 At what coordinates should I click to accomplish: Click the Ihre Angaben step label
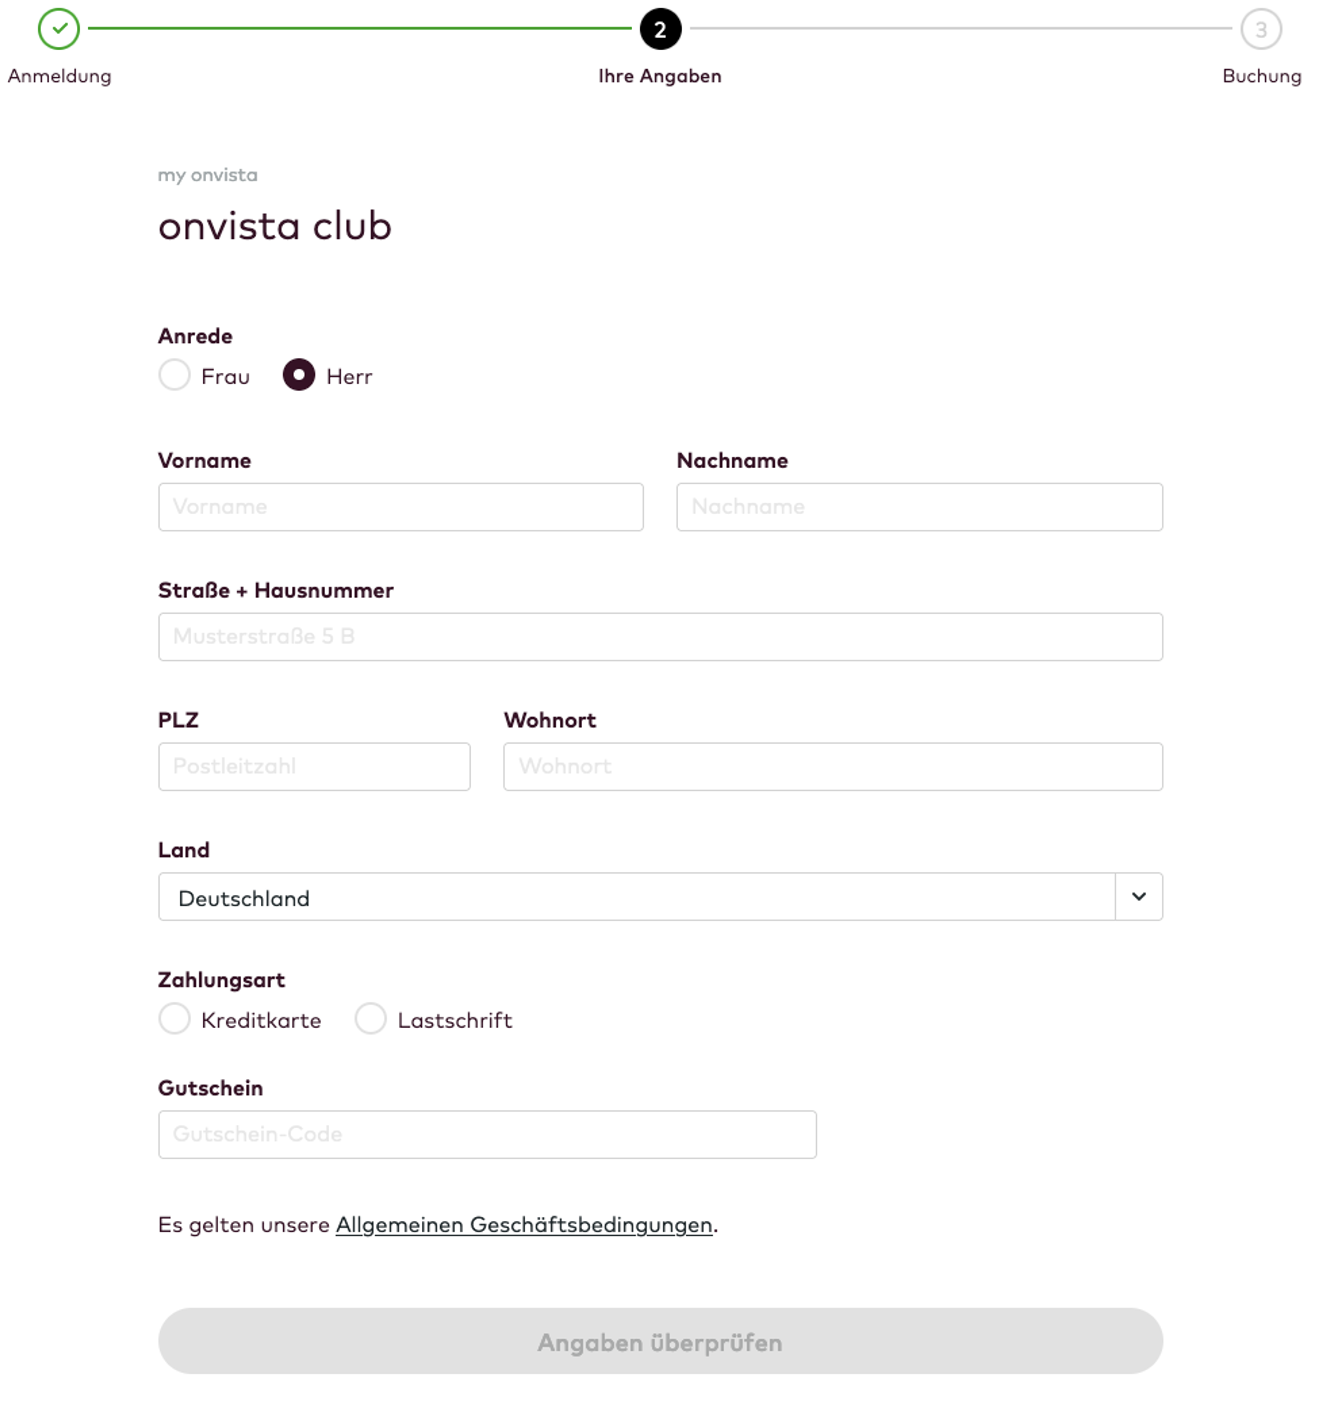point(660,76)
